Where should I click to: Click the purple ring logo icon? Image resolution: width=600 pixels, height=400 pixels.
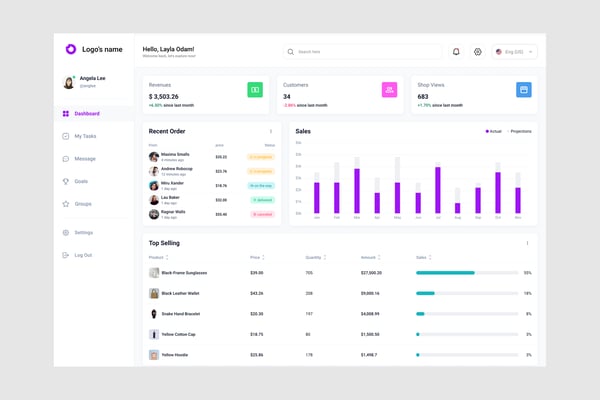(71, 49)
